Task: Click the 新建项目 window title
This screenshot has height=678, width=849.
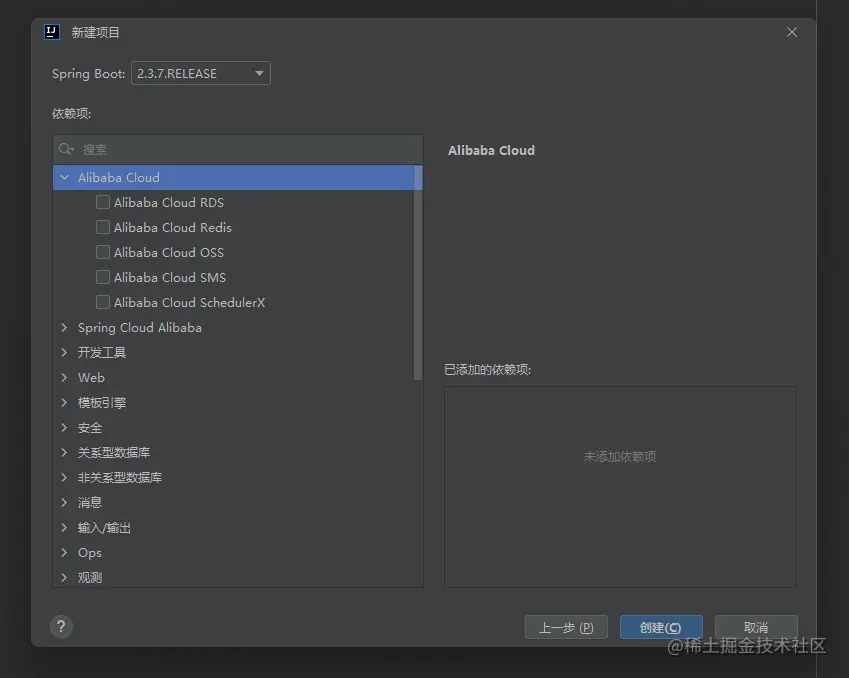Action: (x=95, y=32)
